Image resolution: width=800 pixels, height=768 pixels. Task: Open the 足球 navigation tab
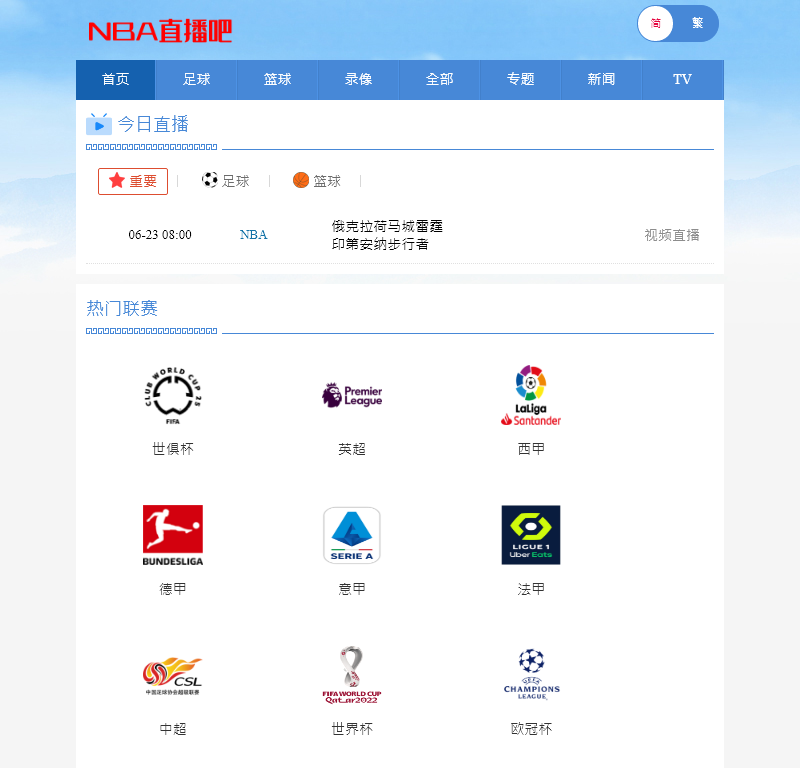[x=196, y=80]
